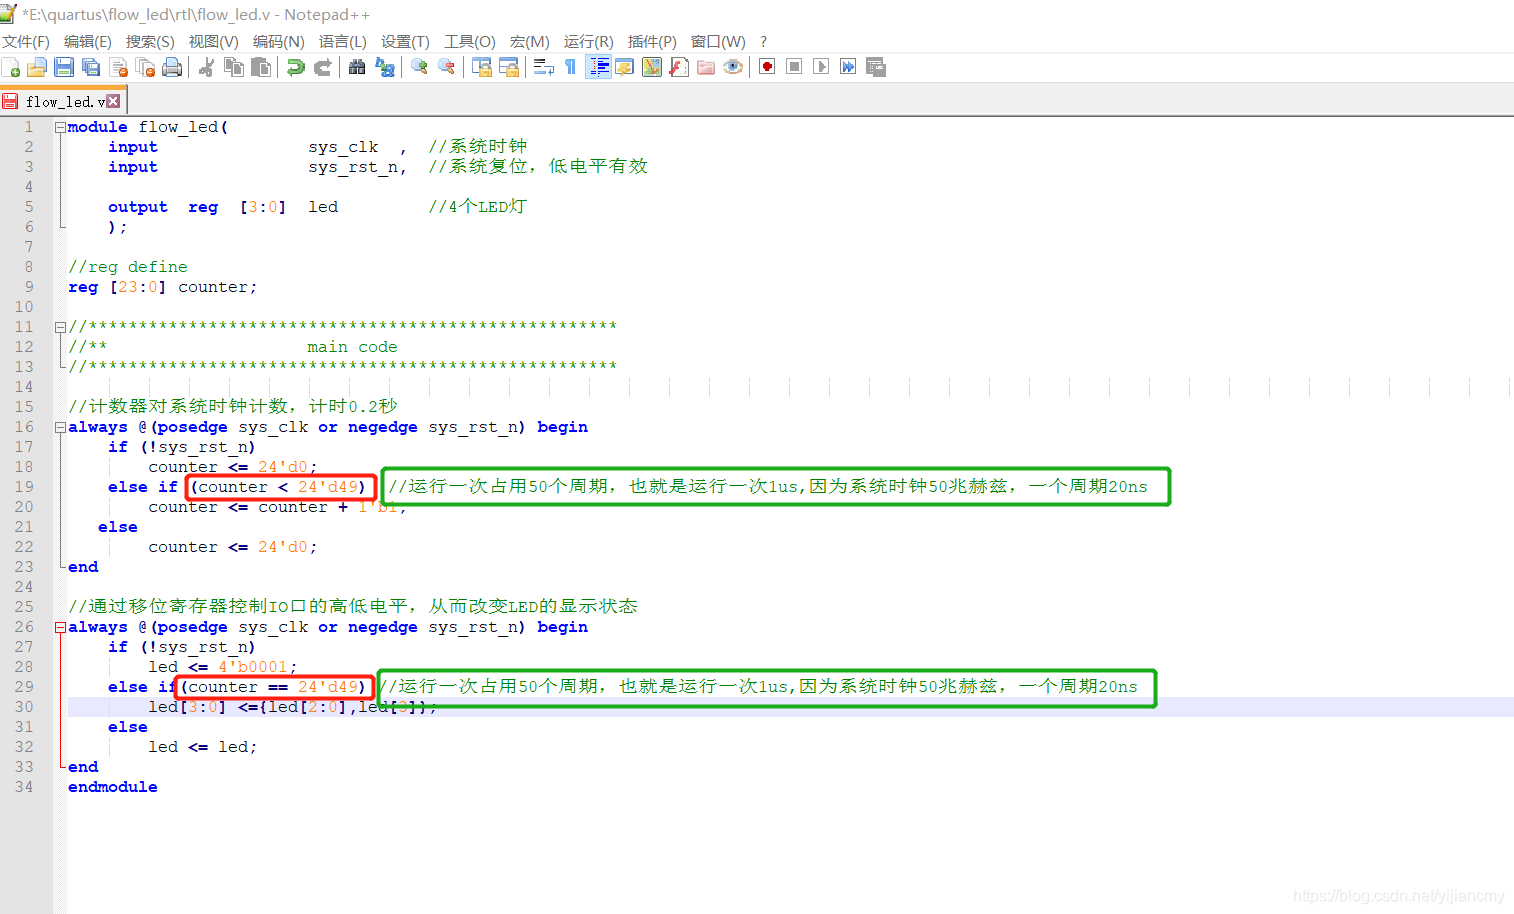
Task: Open the 设置(T) menu
Action: pos(405,41)
